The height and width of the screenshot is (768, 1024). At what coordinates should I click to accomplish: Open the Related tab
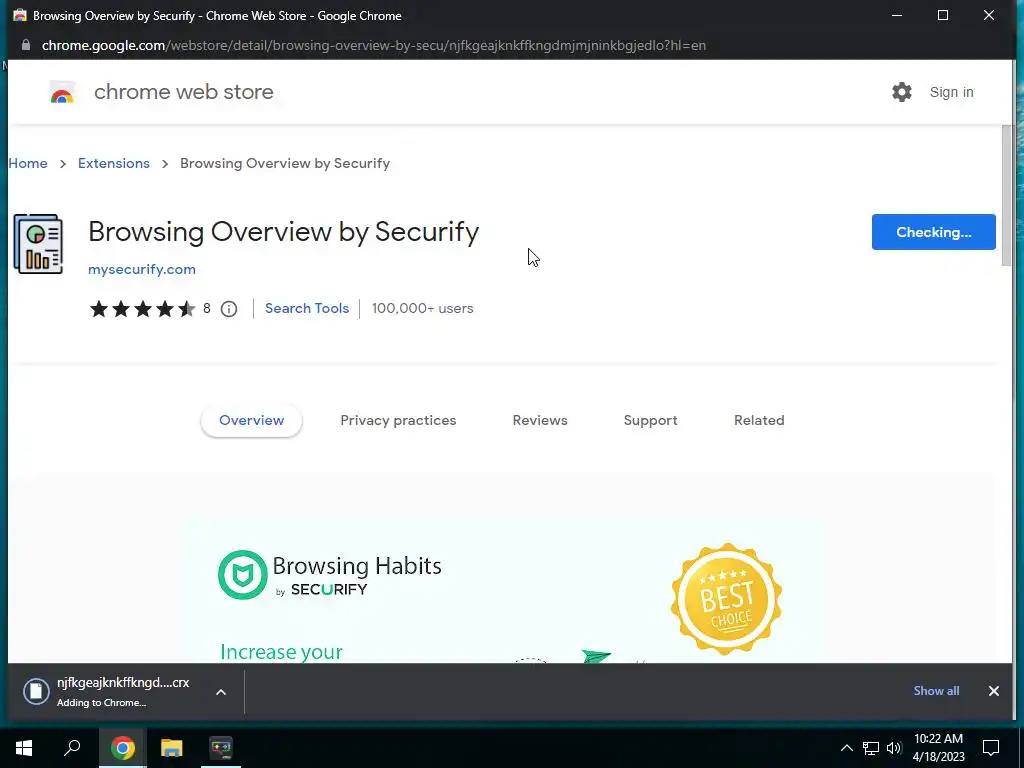(x=759, y=421)
